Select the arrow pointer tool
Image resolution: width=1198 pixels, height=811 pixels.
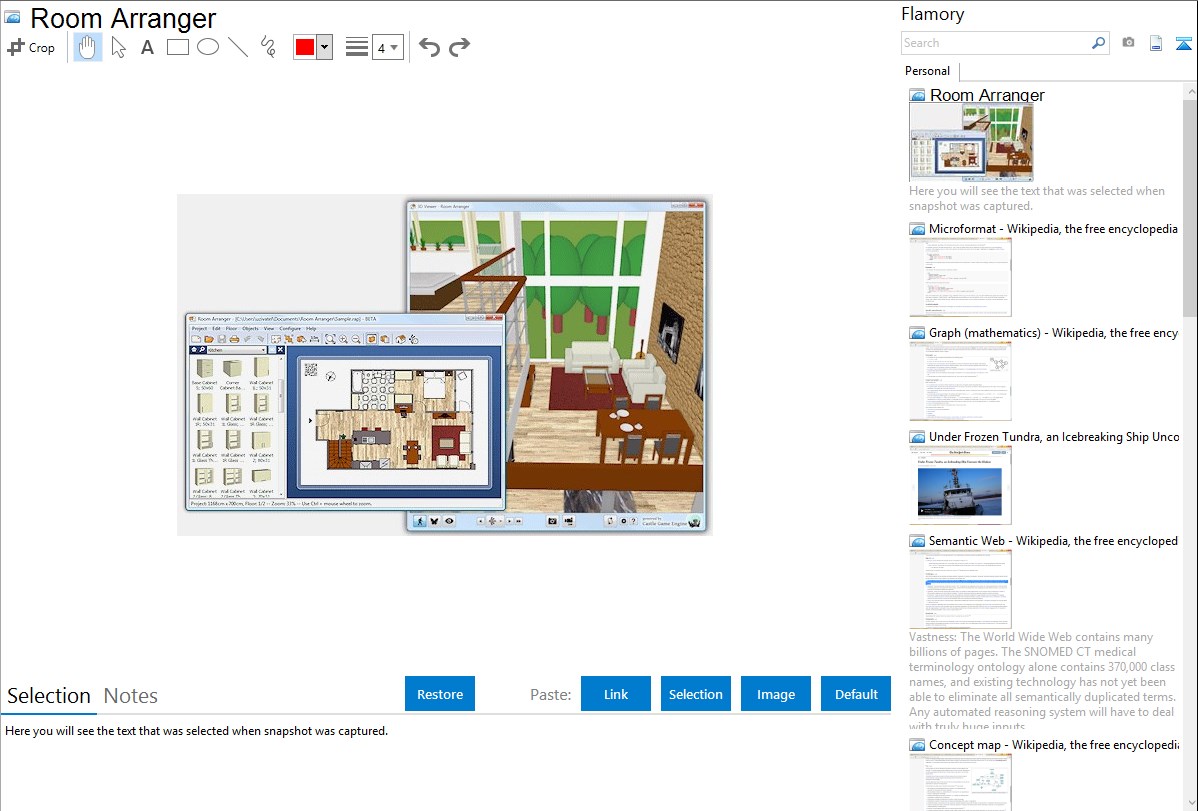point(119,47)
